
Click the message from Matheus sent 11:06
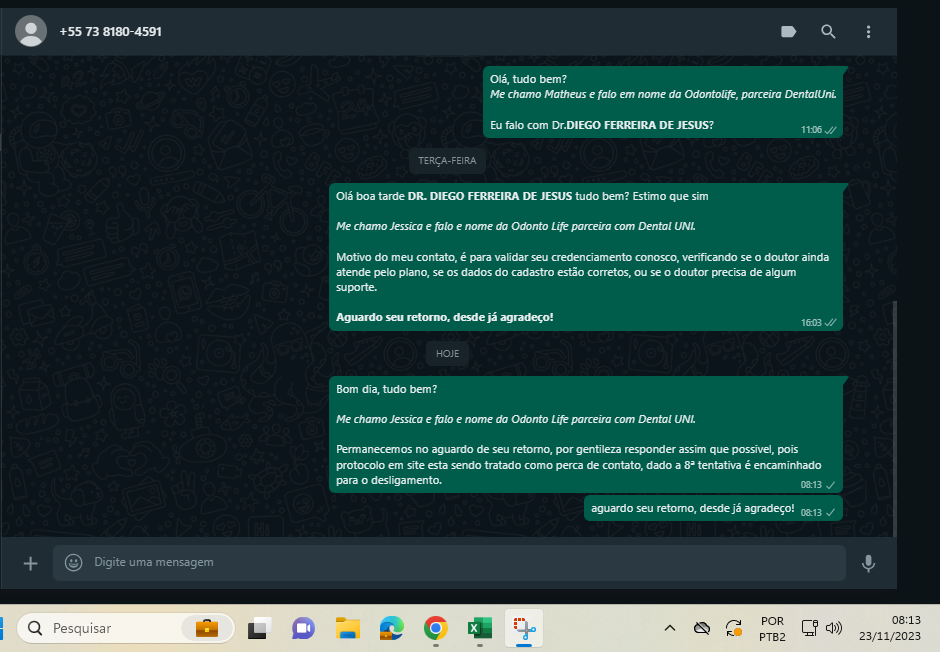pyautogui.click(x=662, y=102)
